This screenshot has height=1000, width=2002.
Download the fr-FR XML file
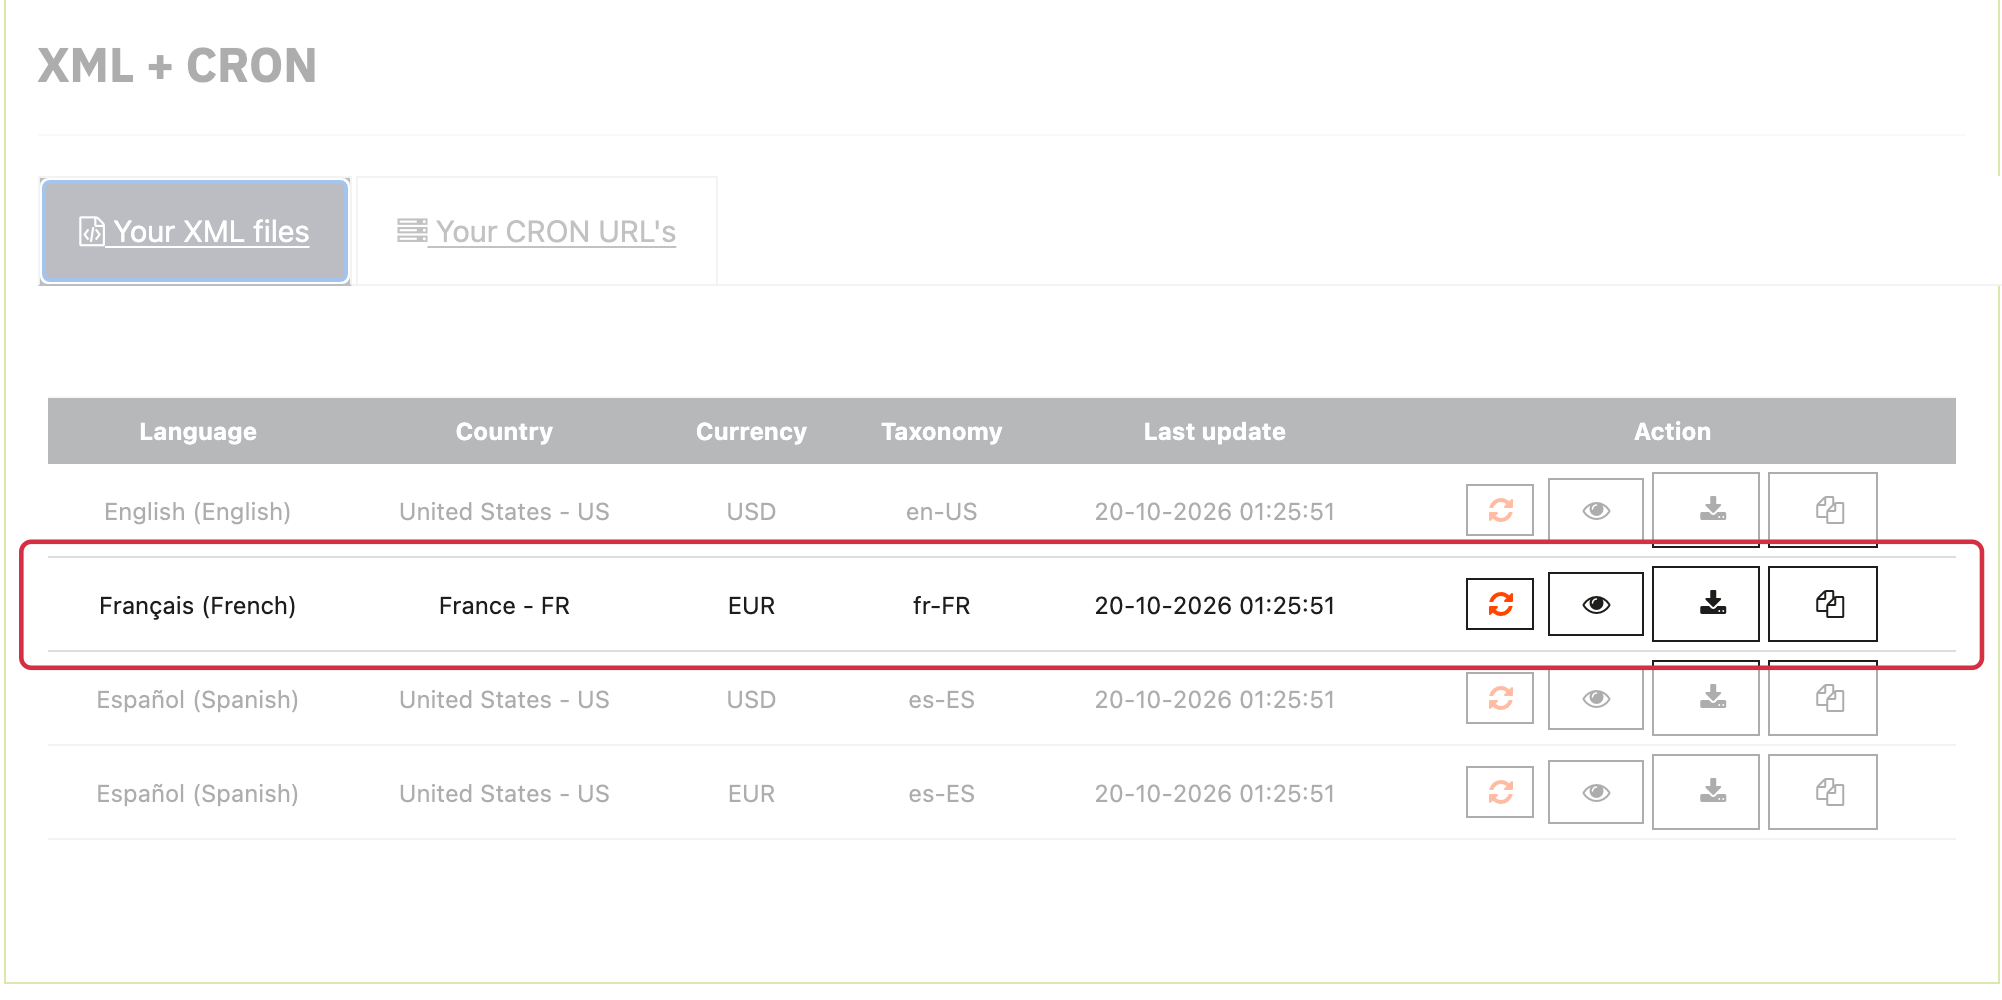point(1705,604)
